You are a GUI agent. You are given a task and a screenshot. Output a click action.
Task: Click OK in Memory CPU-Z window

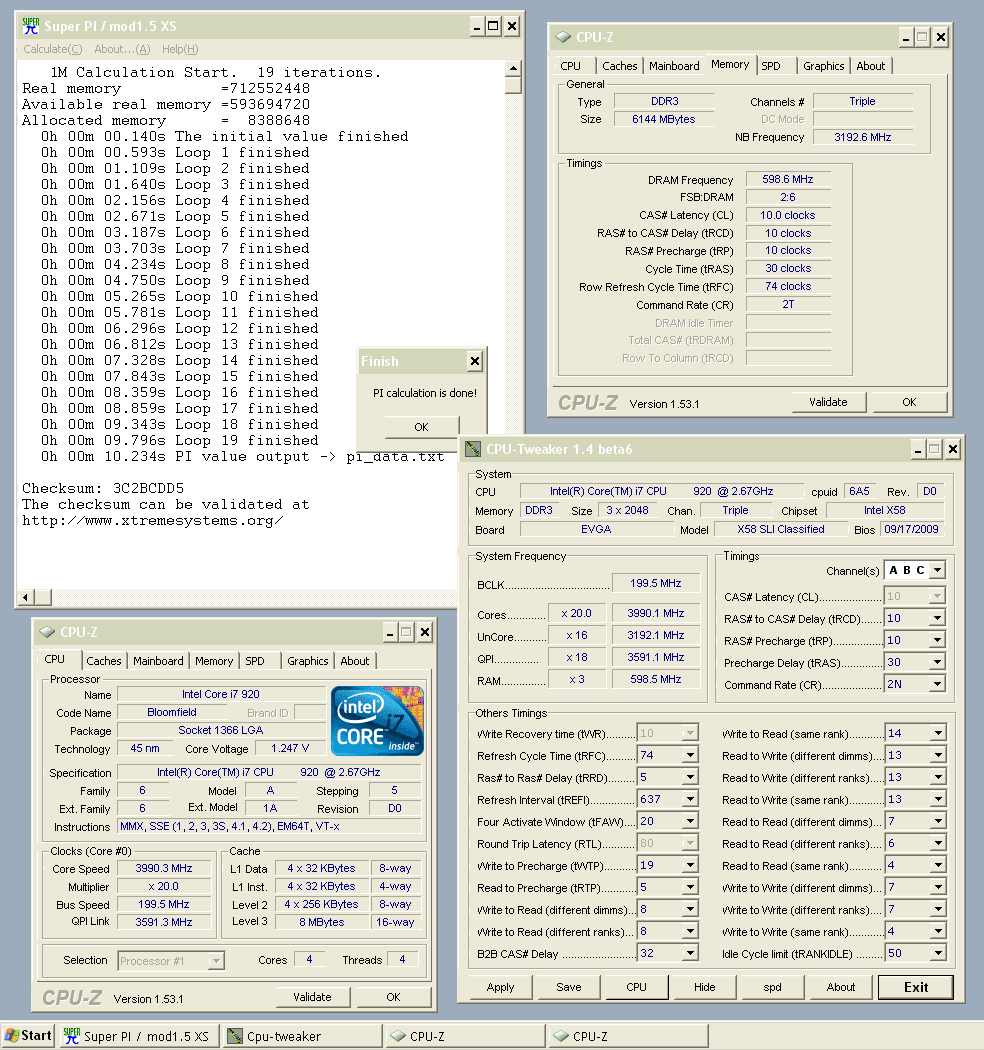(x=909, y=402)
